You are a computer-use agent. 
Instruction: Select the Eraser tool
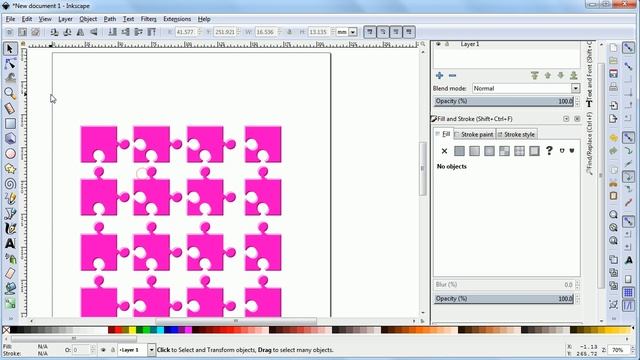10,273
